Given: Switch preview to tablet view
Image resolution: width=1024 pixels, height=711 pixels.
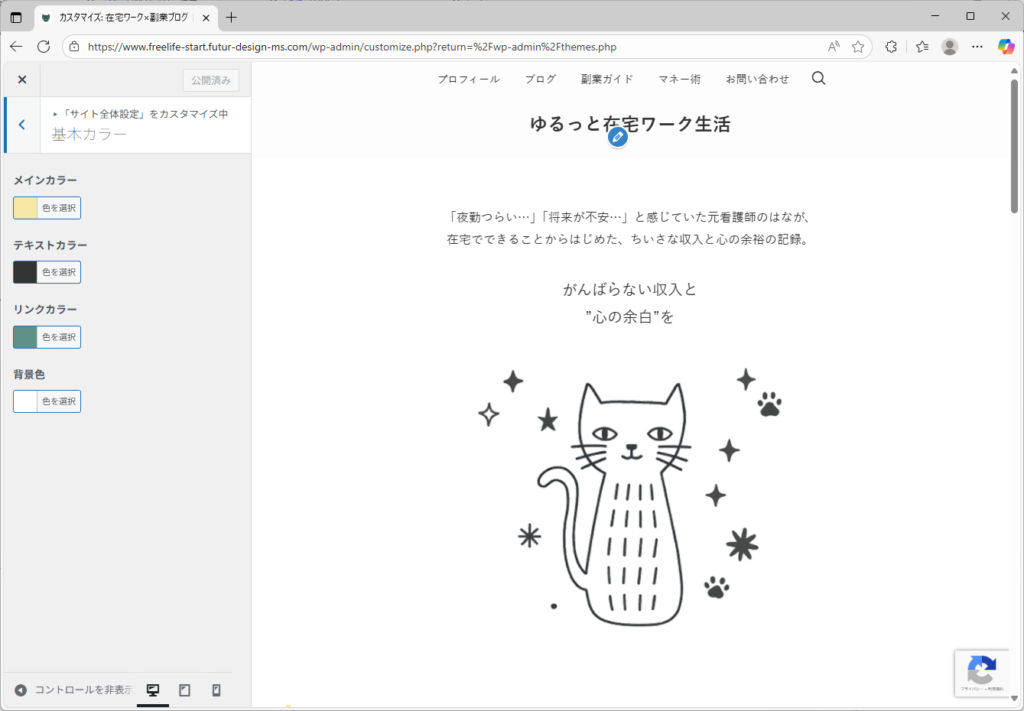Looking at the screenshot, I should [x=183, y=690].
